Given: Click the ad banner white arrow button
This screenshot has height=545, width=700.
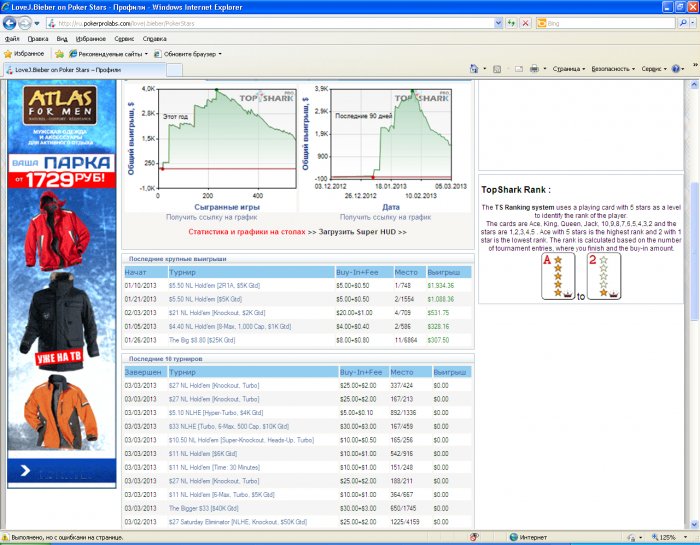Looking at the screenshot, I should (25, 470).
